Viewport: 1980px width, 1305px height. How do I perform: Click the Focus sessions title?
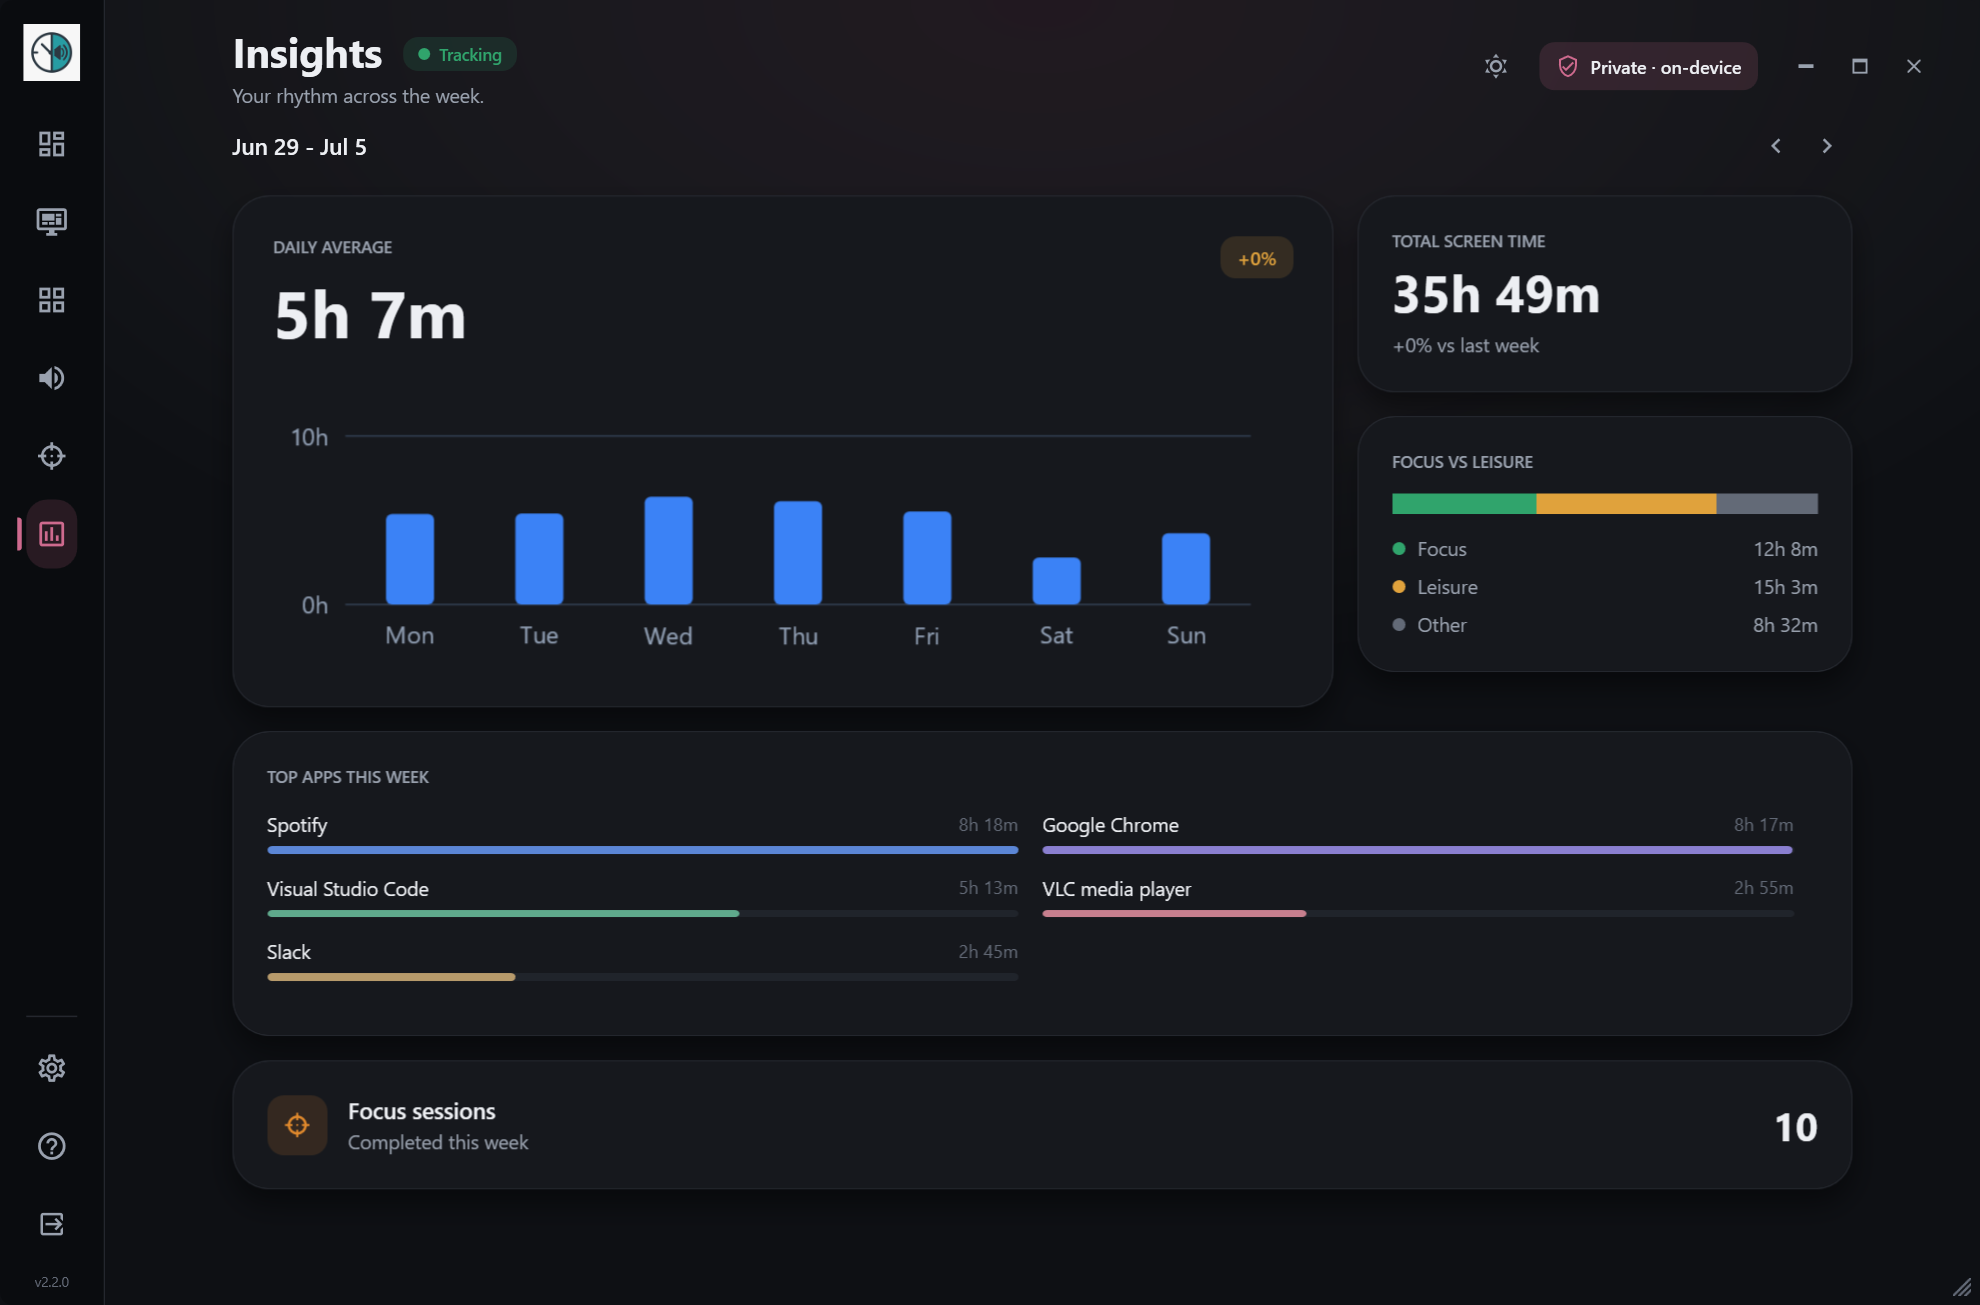(x=421, y=1111)
